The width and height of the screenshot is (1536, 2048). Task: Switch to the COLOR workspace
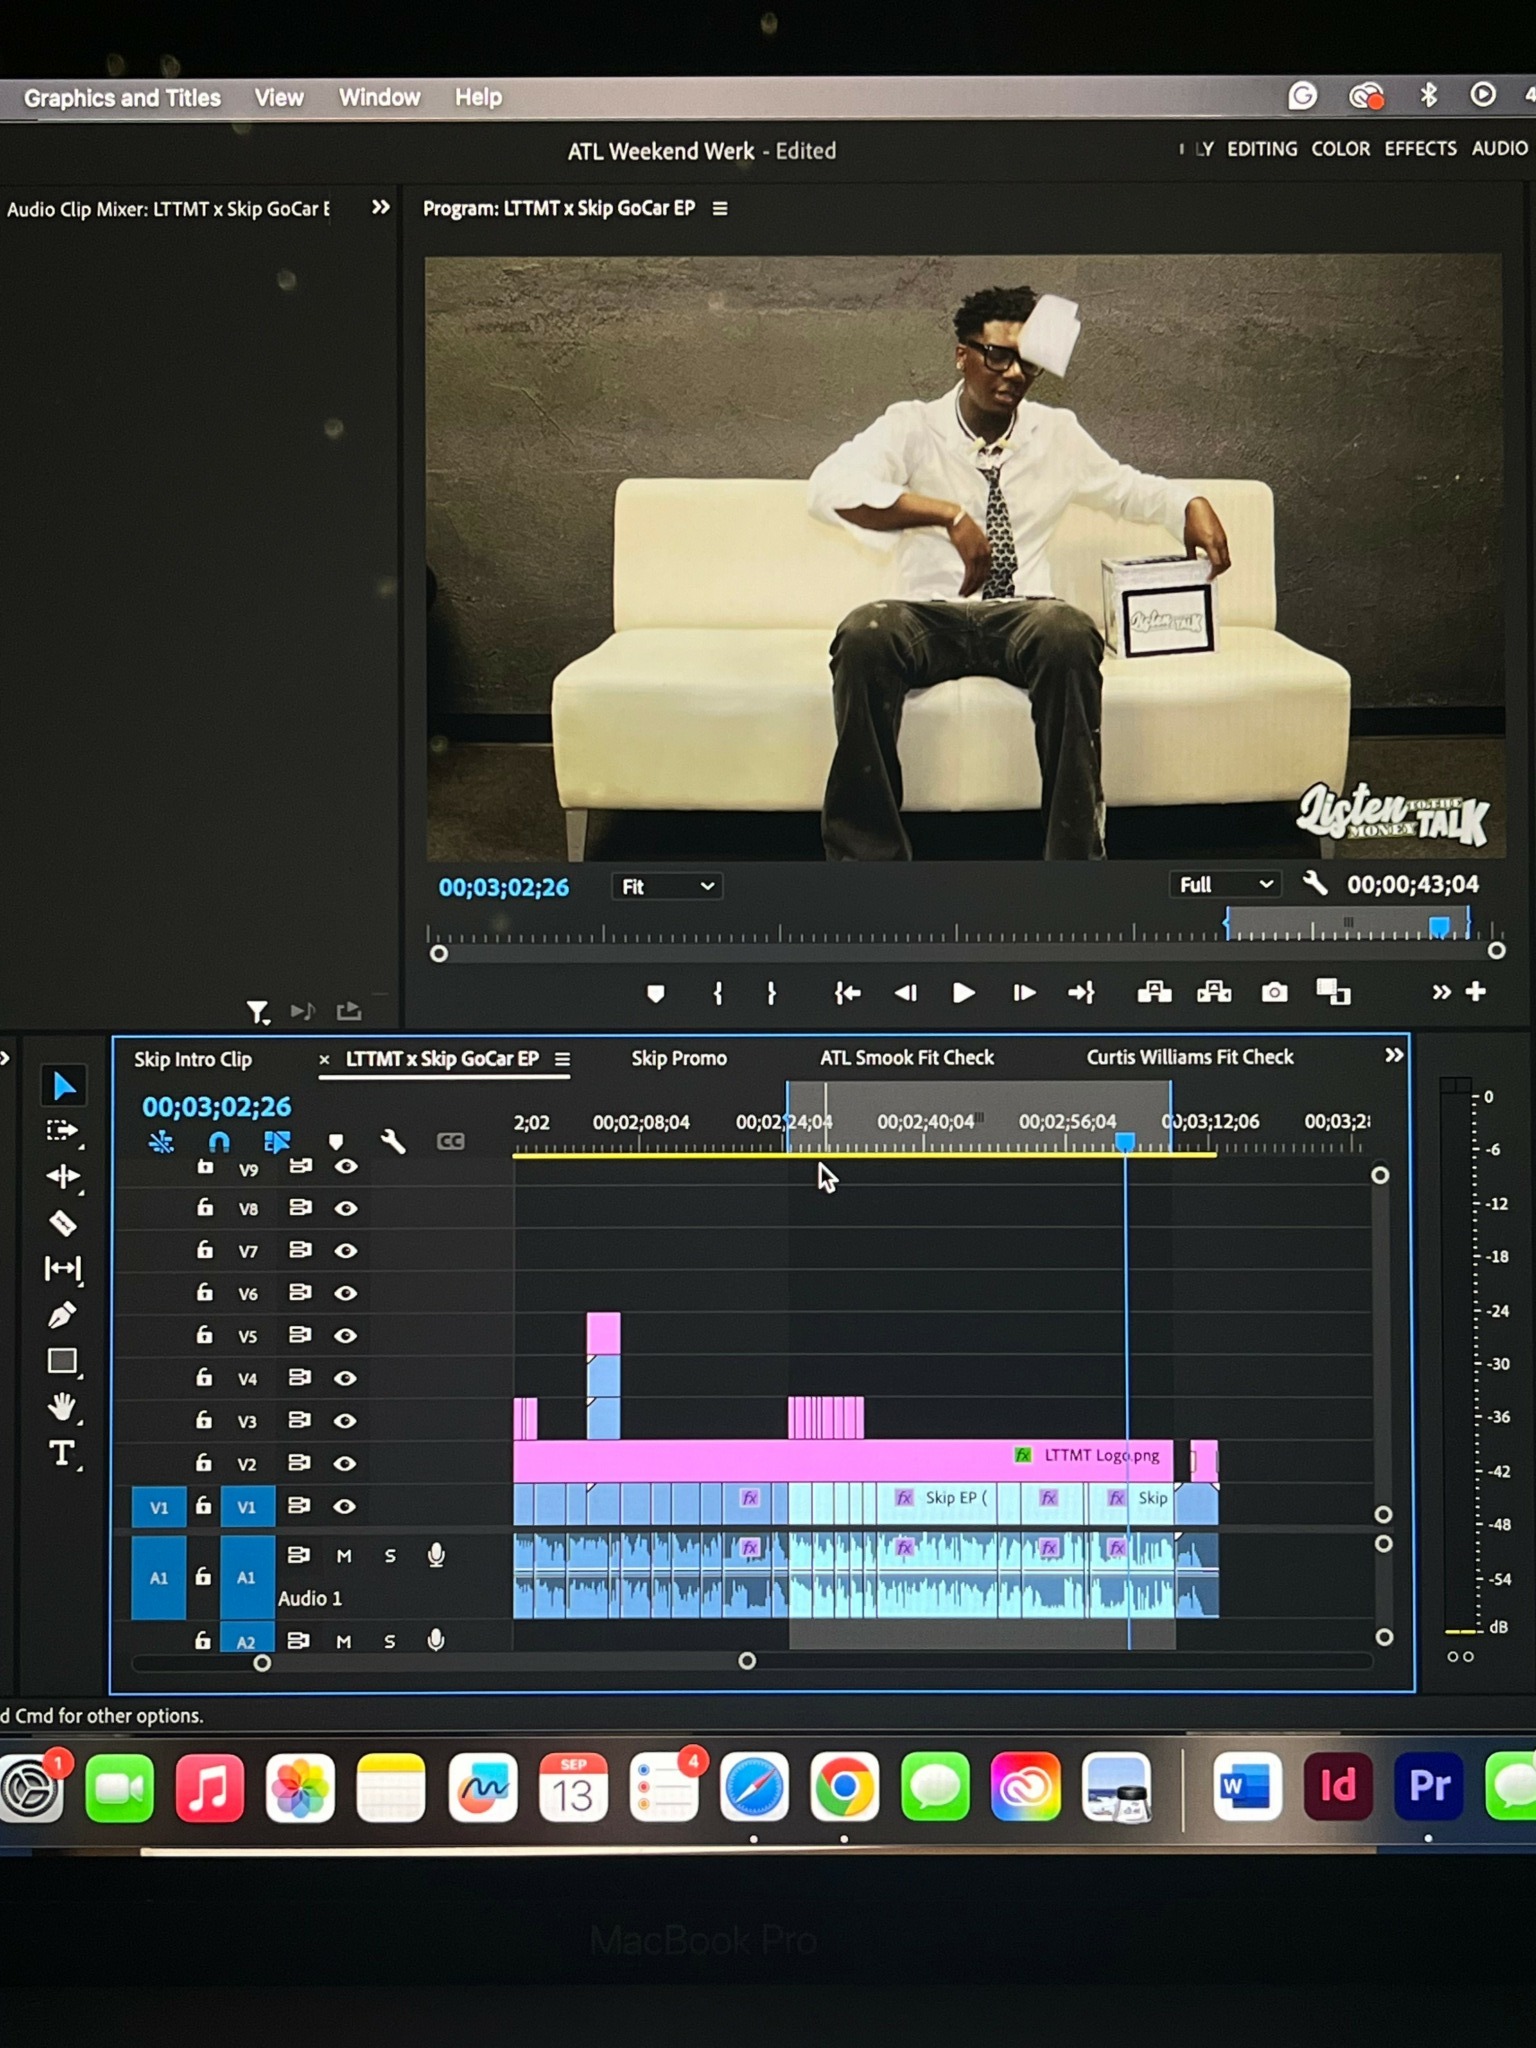(1340, 149)
